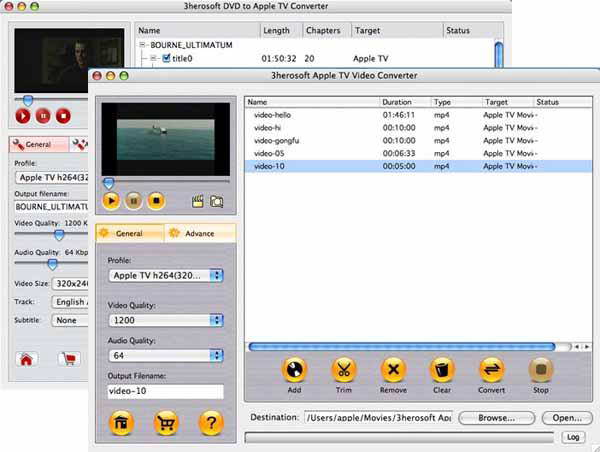Click the Add file icon
The height and width of the screenshot is (452, 600).
click(293, 371)
